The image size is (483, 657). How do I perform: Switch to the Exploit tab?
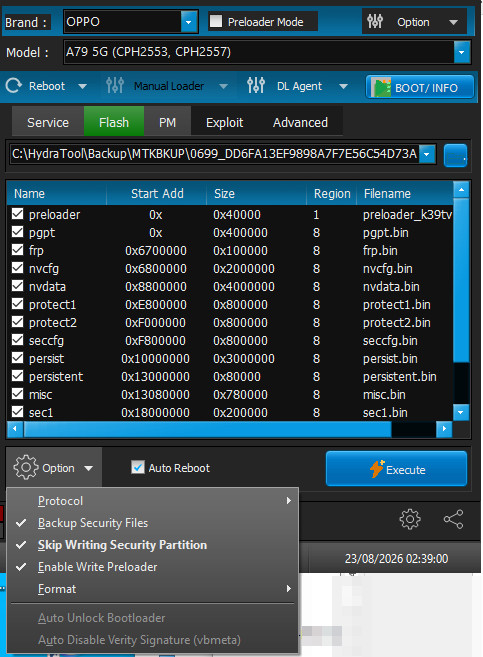[x=225, y=122]
